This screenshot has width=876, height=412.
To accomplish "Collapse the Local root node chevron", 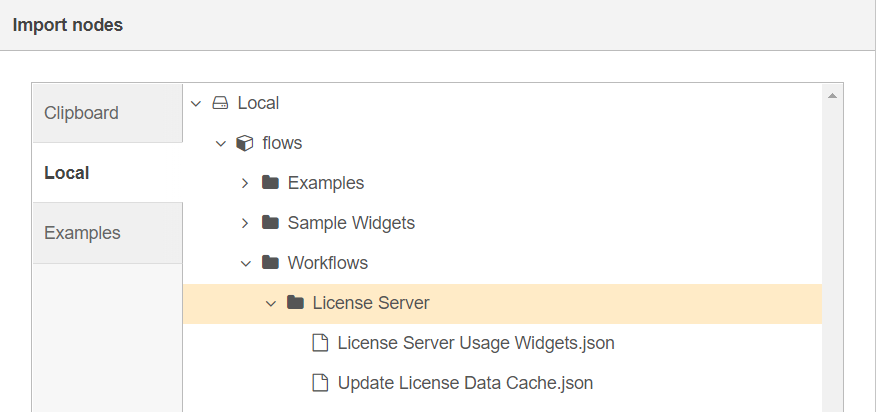I will click(x=196, y=103).
